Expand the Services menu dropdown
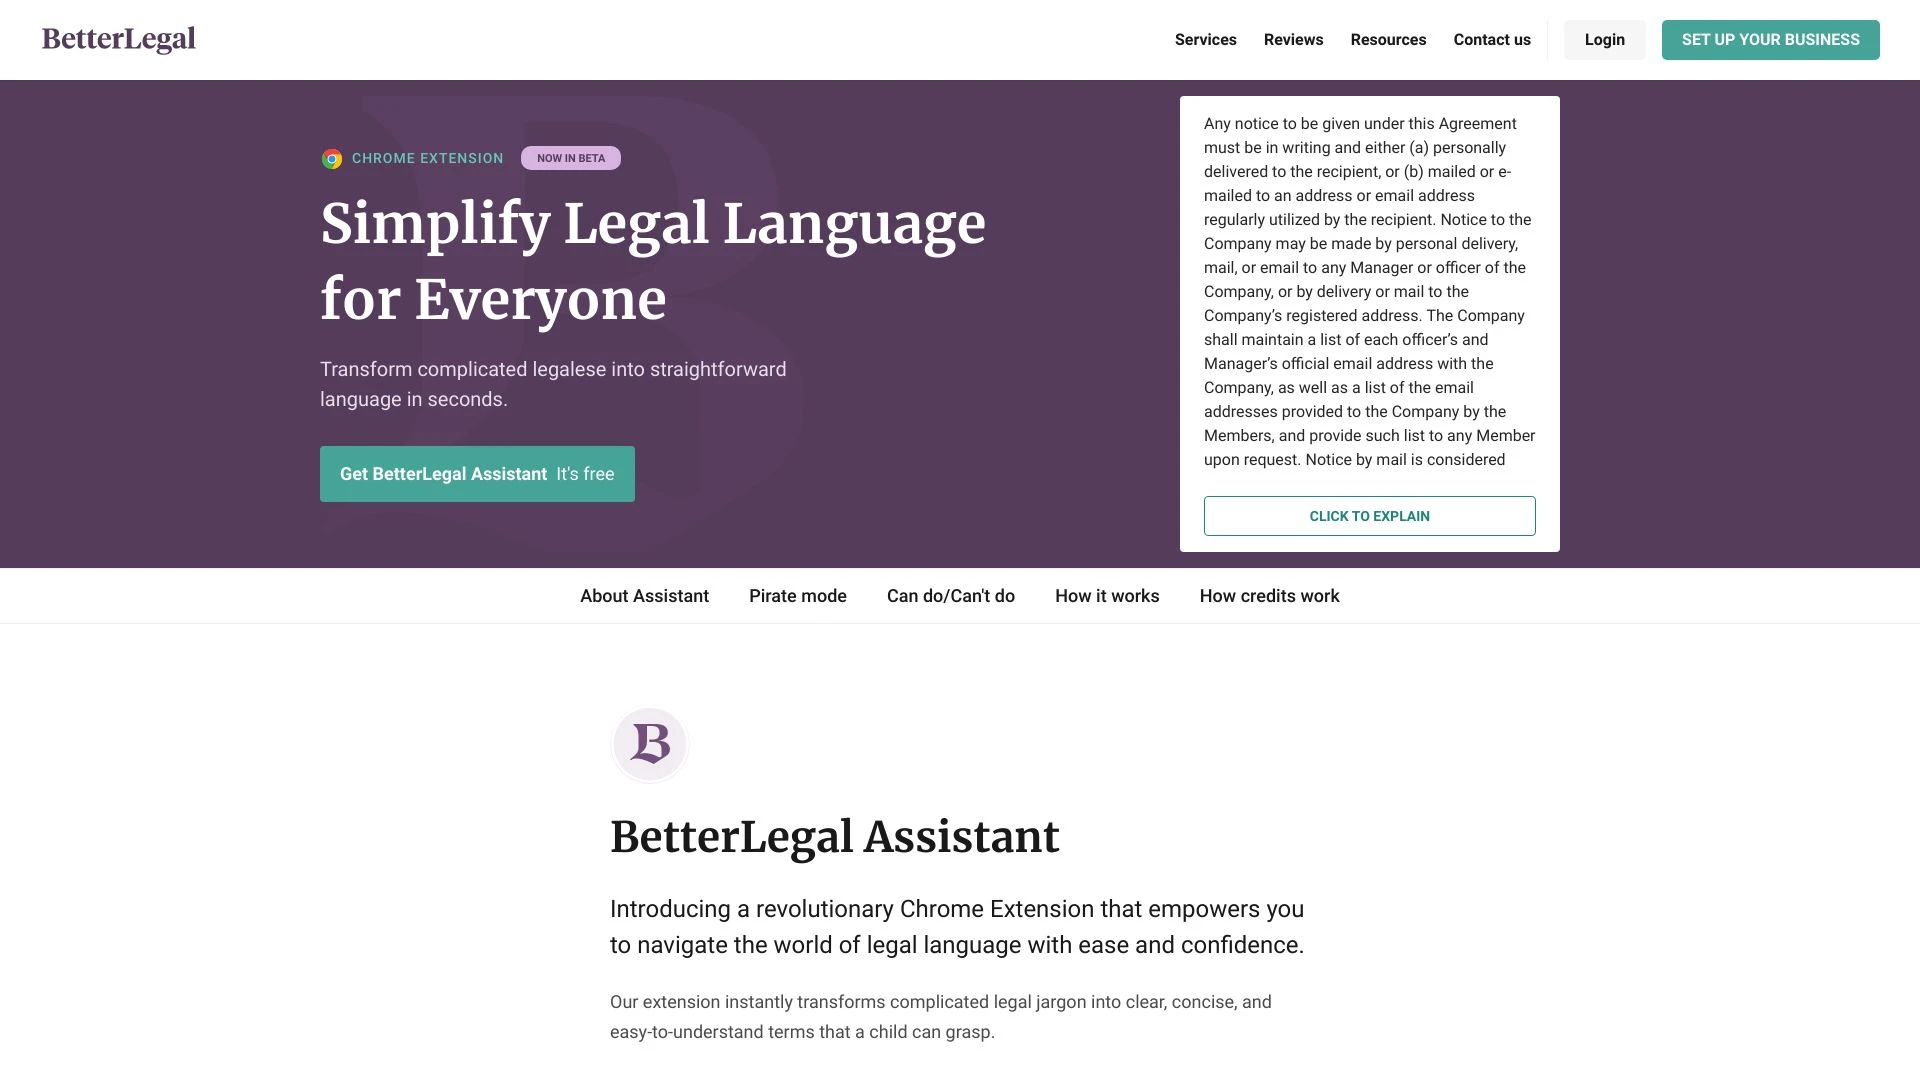This screenshot has height=1080, width=1920. (x=1205, y=40)
